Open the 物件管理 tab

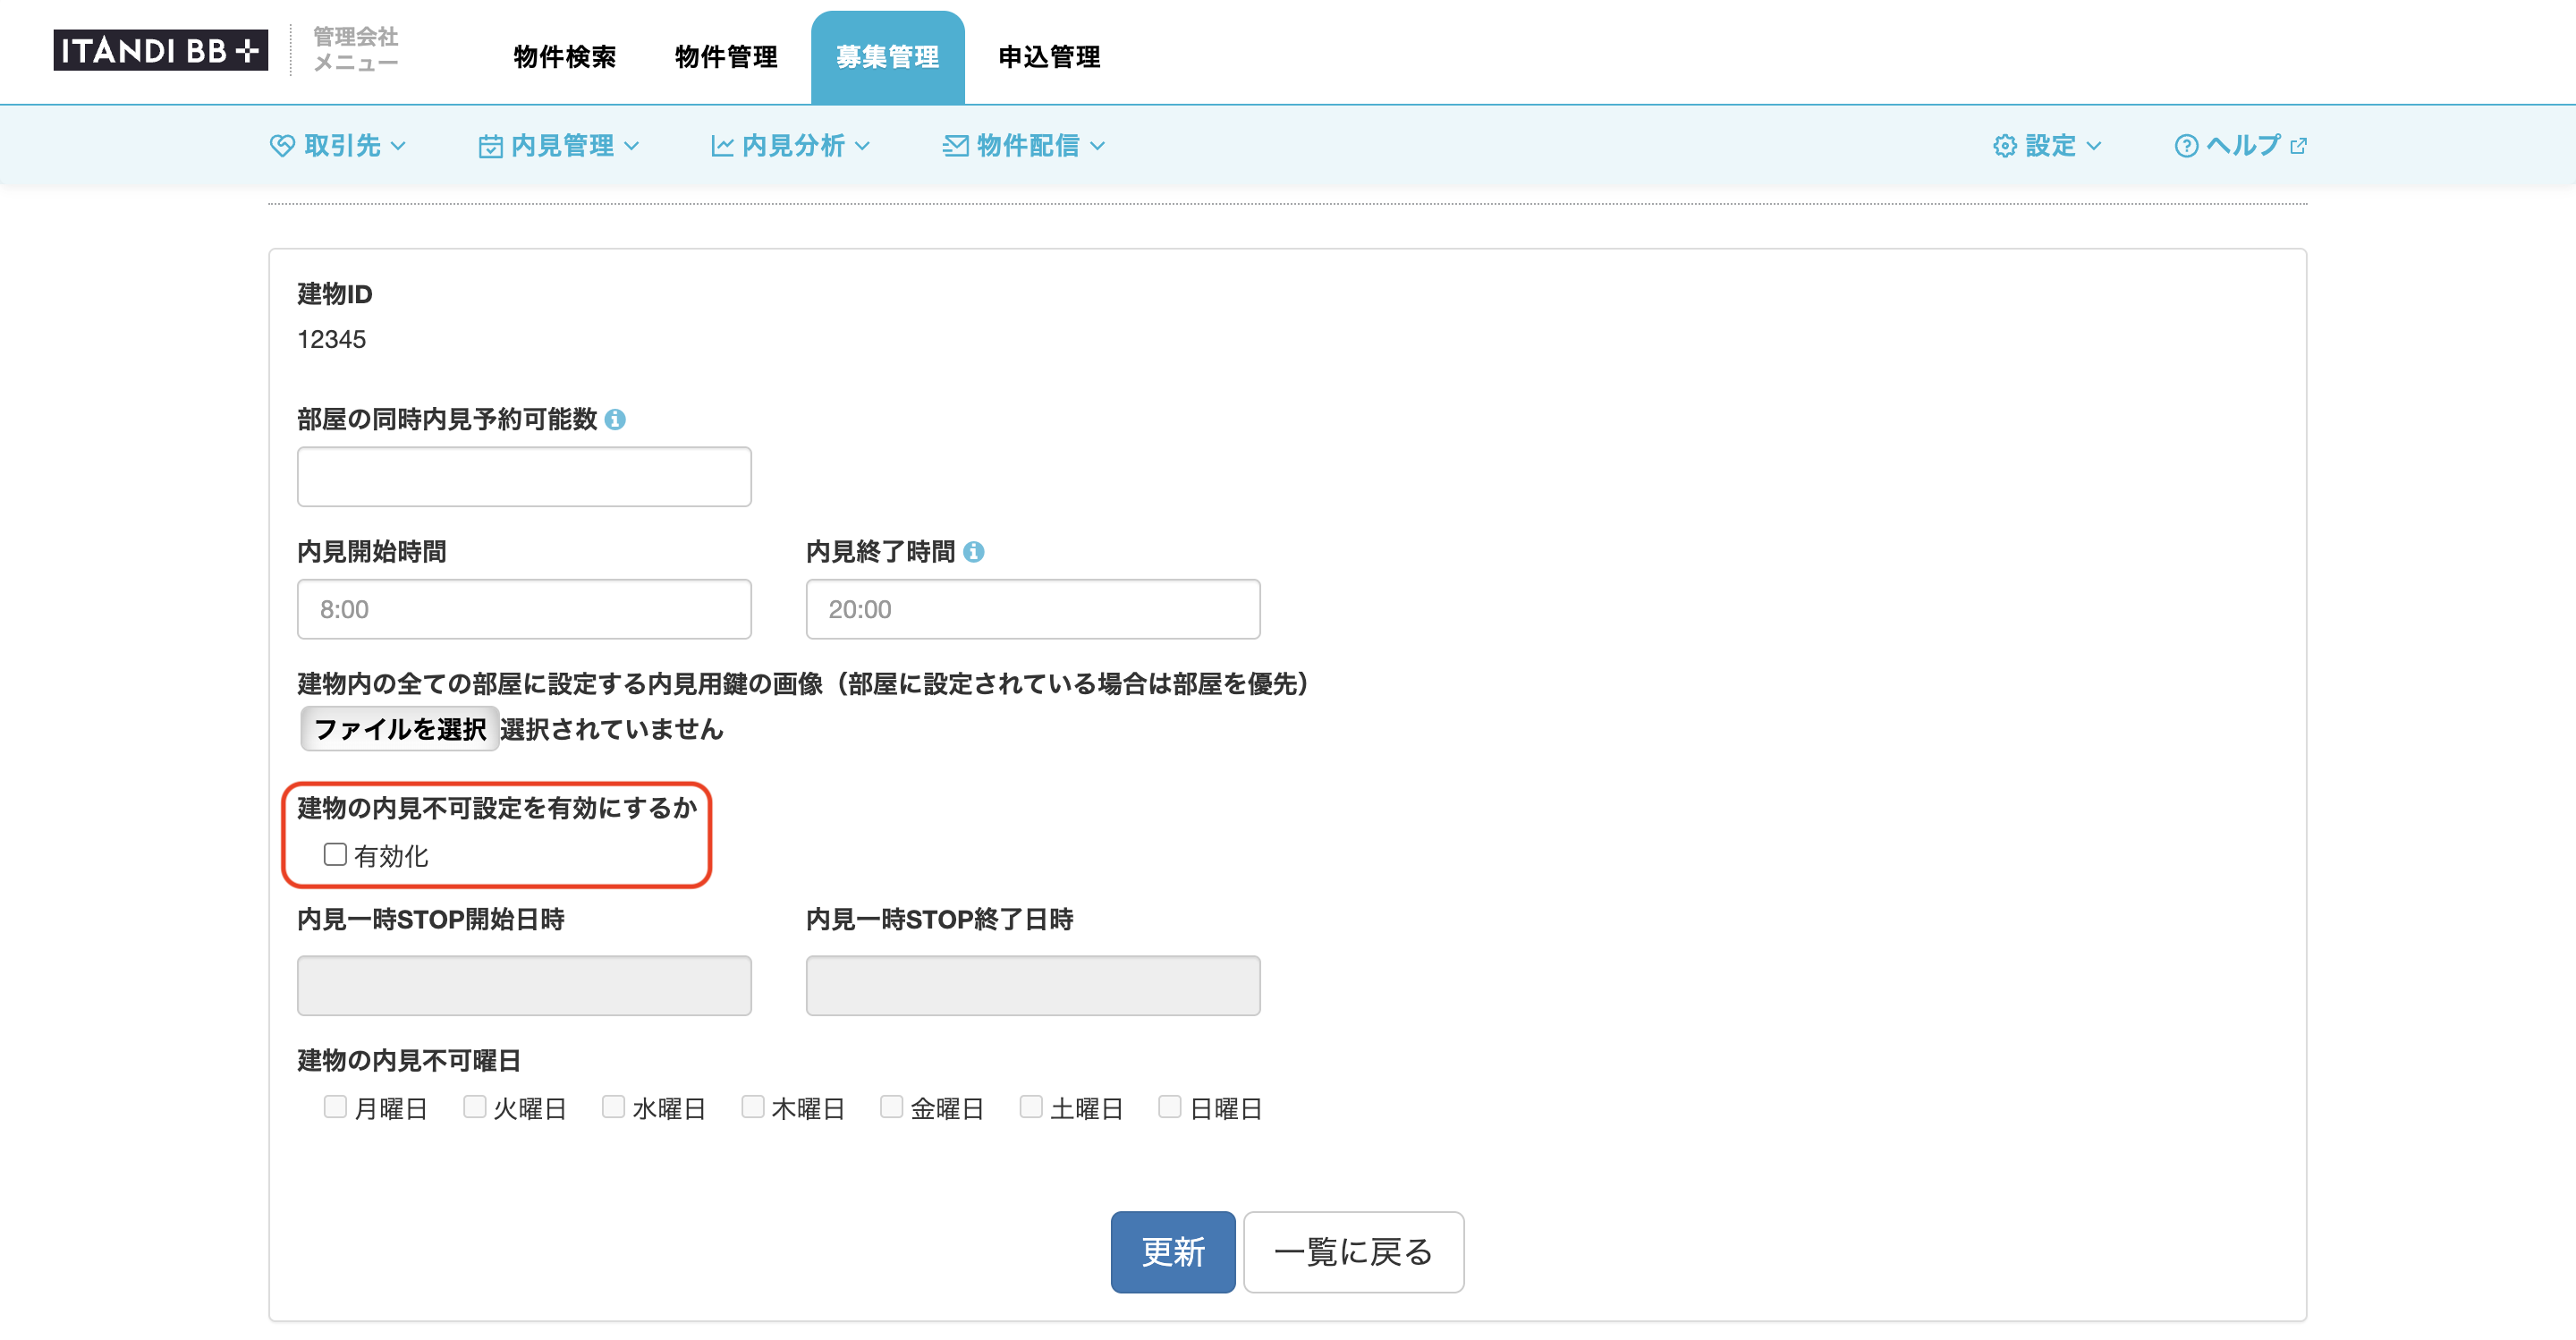726,57
